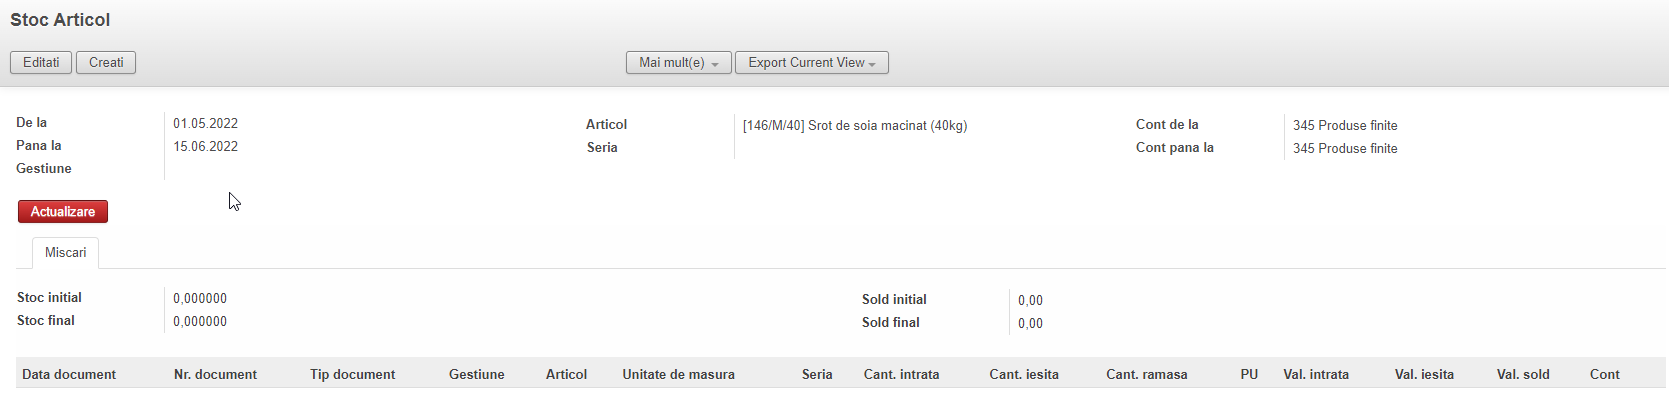Sort by Val. sold column
This screenshot has width=1669, height=413.
coord(1523,375)
